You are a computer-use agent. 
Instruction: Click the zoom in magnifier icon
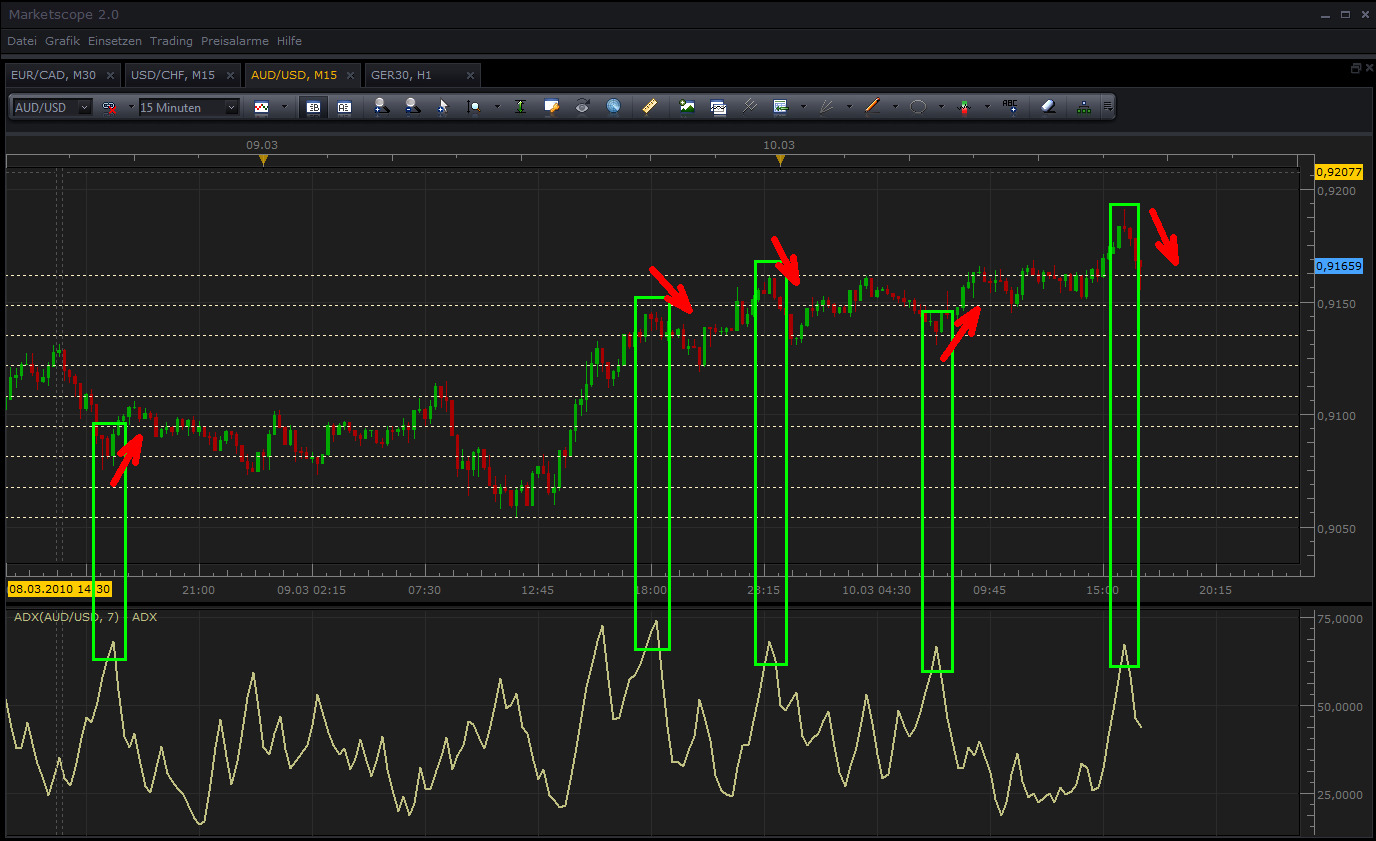point(381,107)
